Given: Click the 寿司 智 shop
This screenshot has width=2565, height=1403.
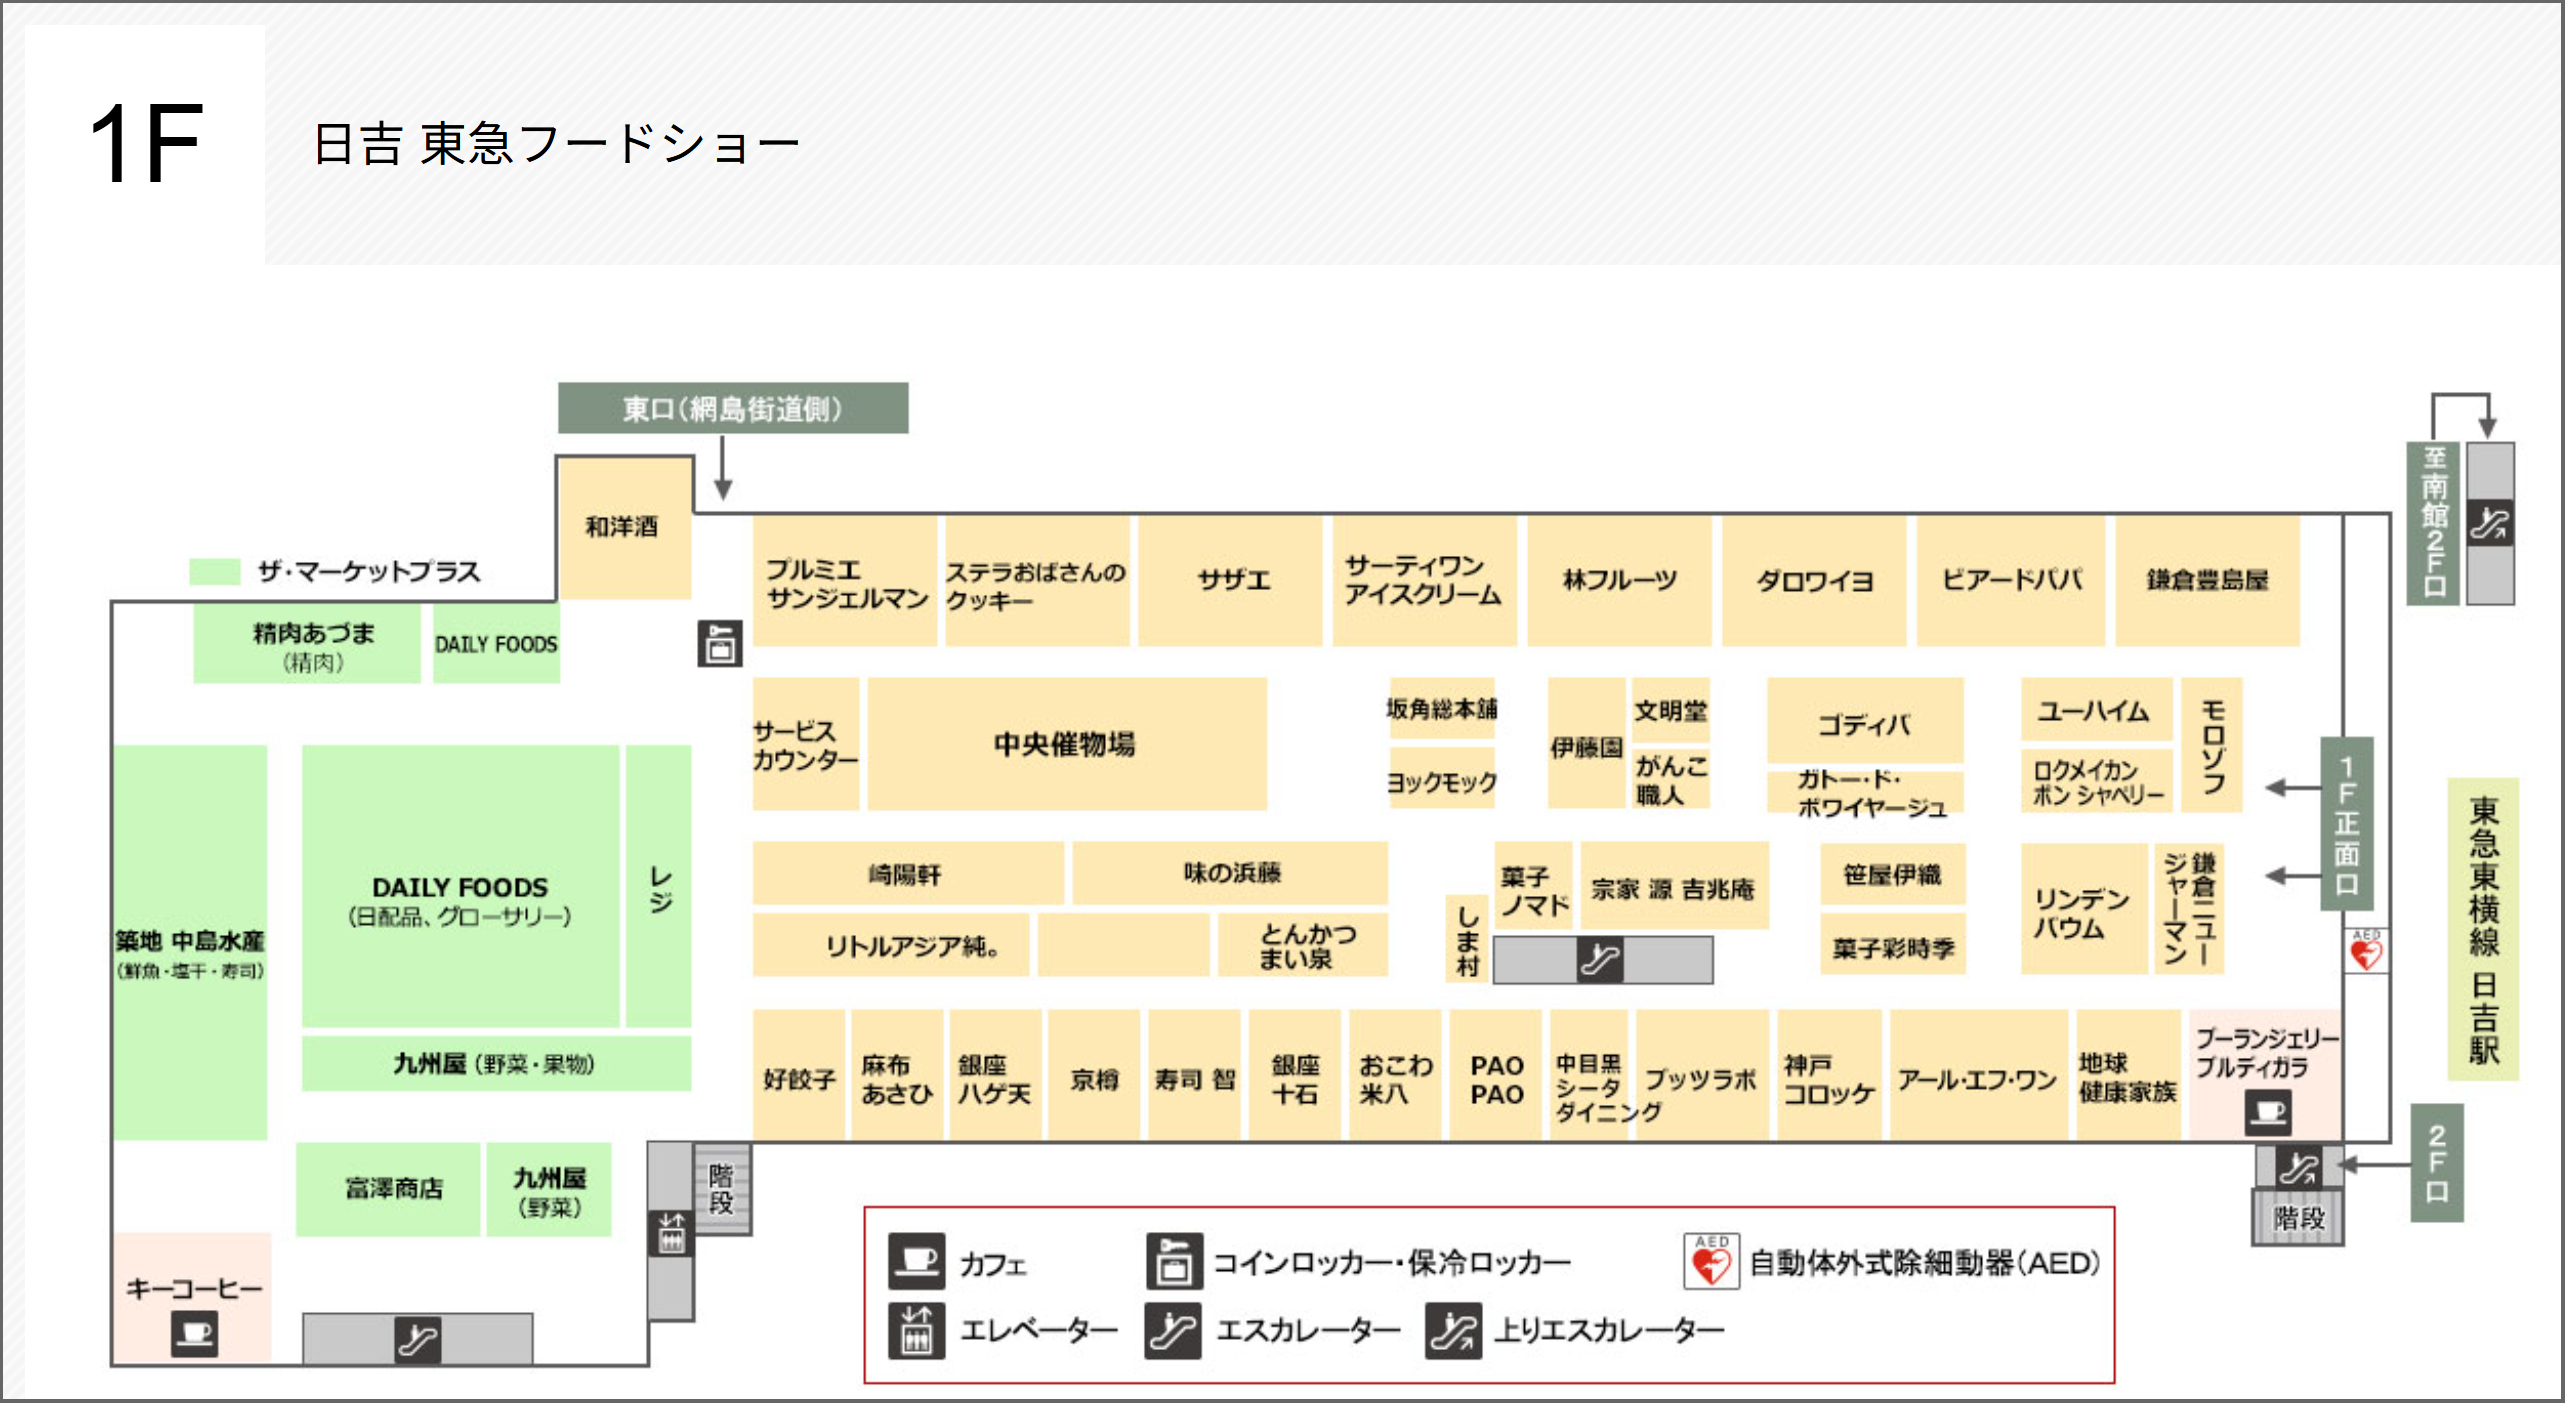Looking at the screenshot, I should (x=1195, y=1075).
